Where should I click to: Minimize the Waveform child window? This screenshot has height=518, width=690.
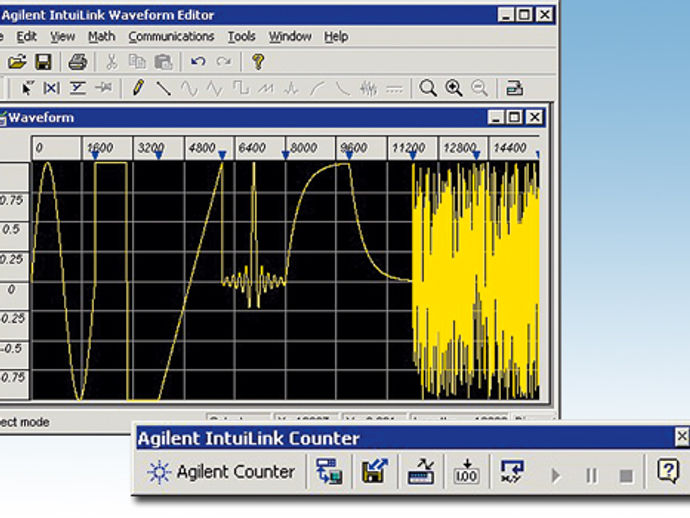tap(496, 118)
